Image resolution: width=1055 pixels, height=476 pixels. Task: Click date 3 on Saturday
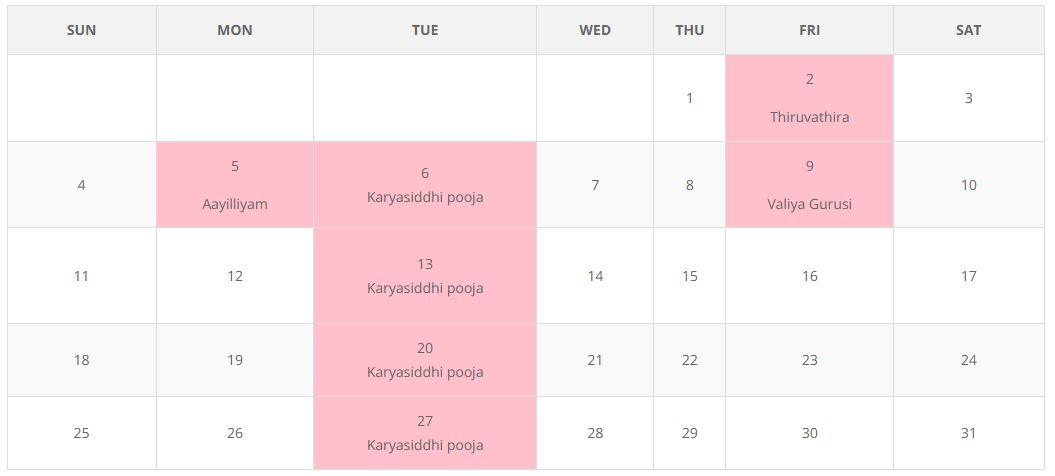click(x=968, y=98)
